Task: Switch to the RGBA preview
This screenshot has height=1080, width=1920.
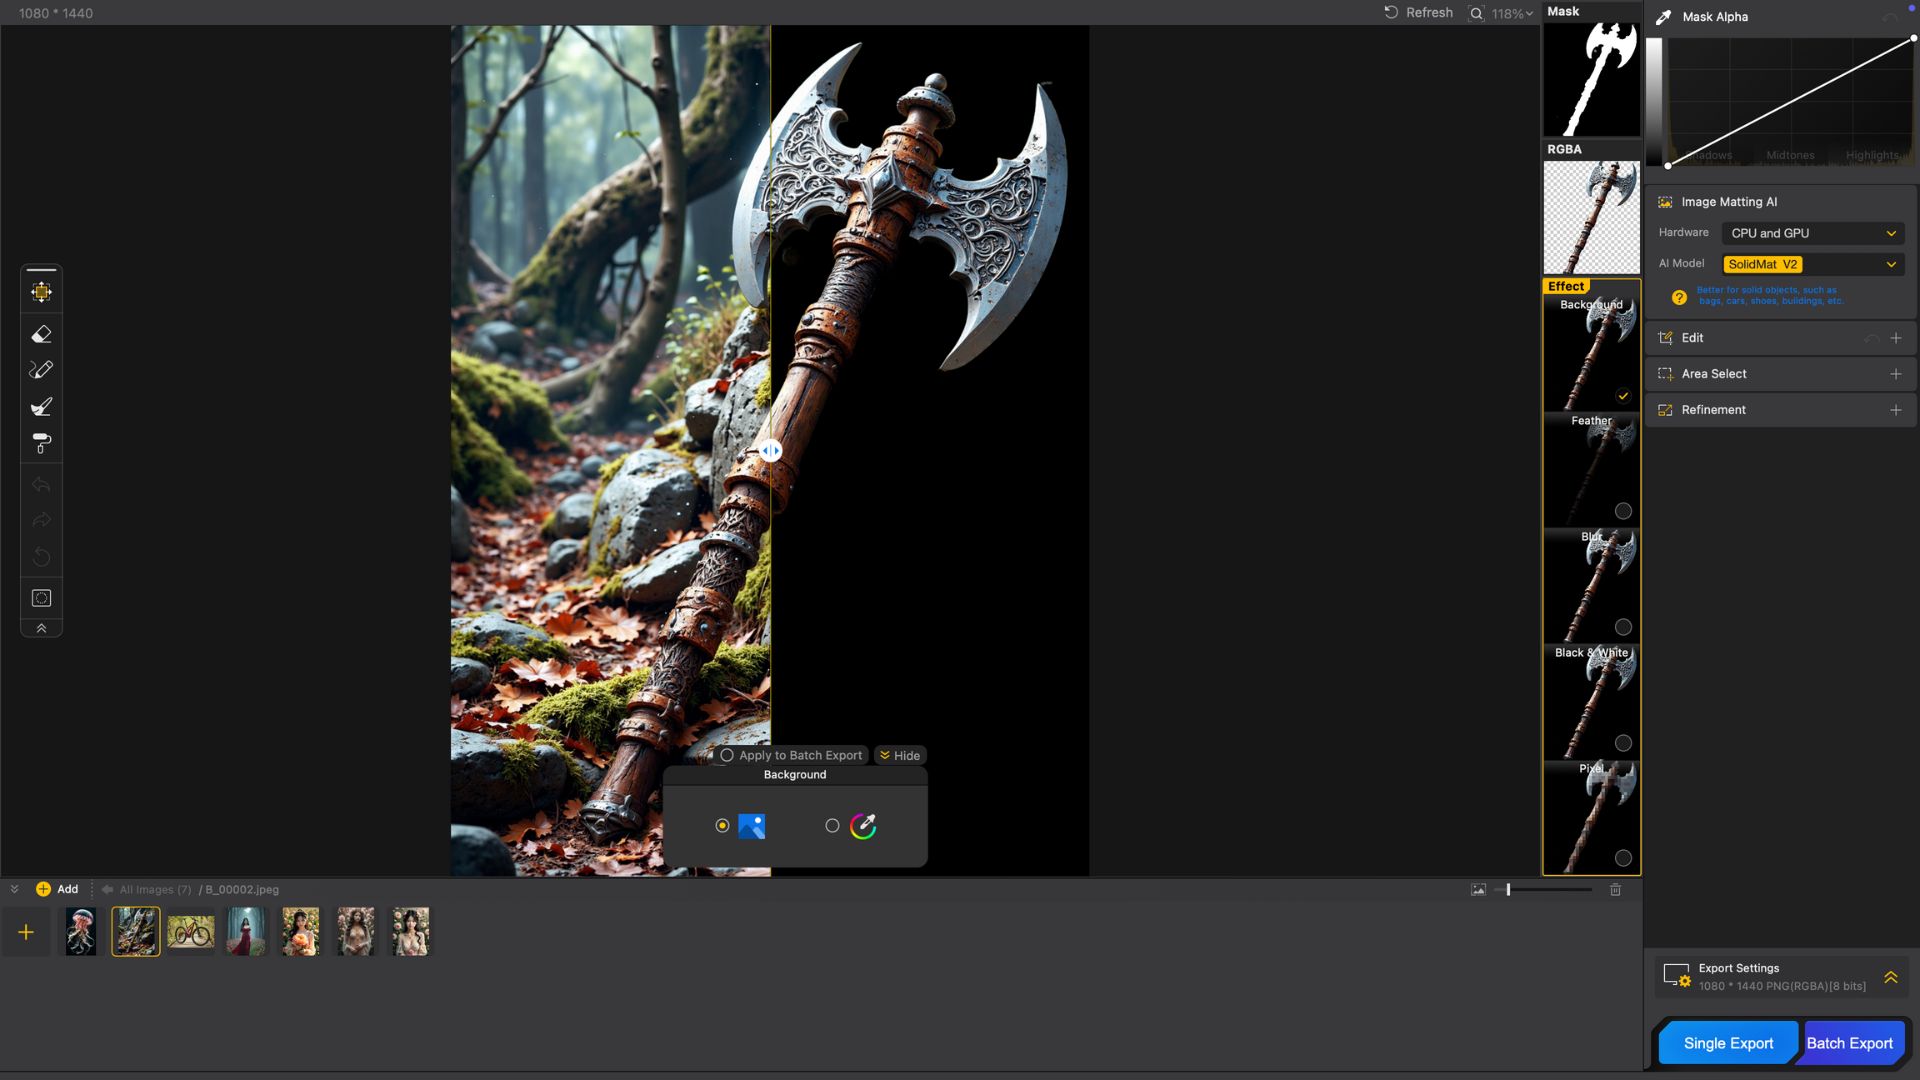Action: click(x=1591, y=217)
